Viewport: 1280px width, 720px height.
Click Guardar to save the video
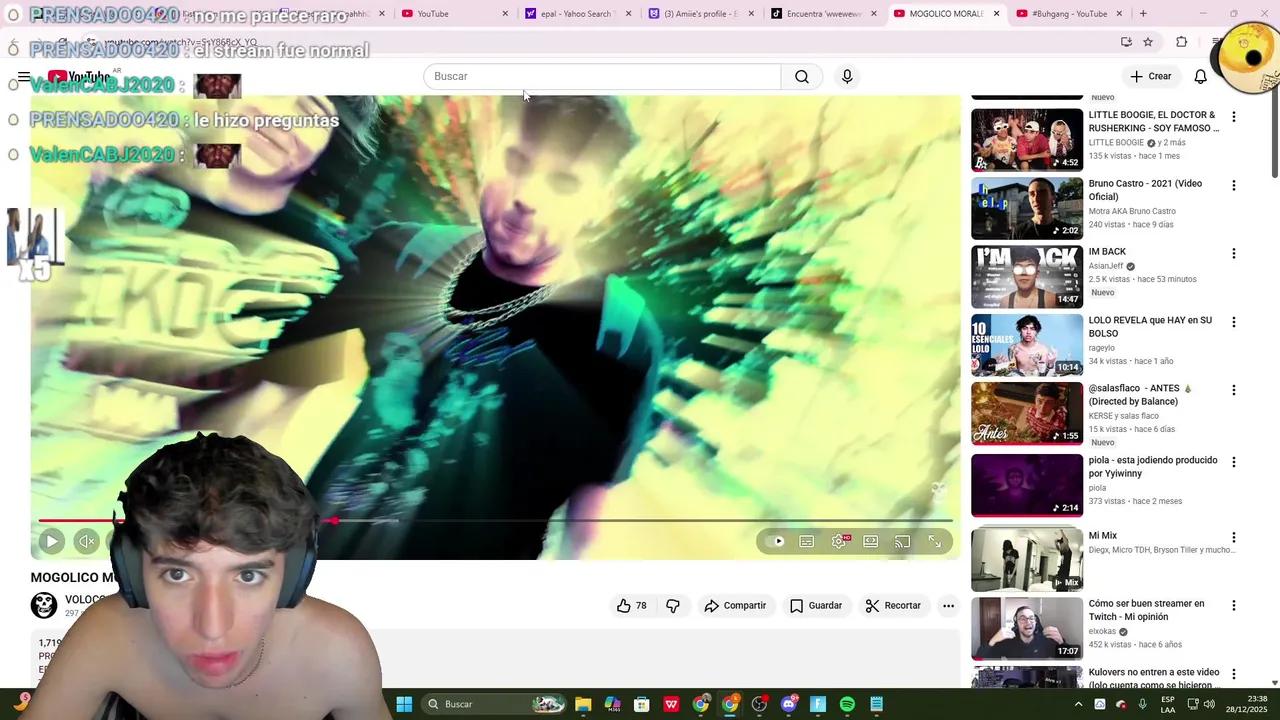click(x=816, y=605)
